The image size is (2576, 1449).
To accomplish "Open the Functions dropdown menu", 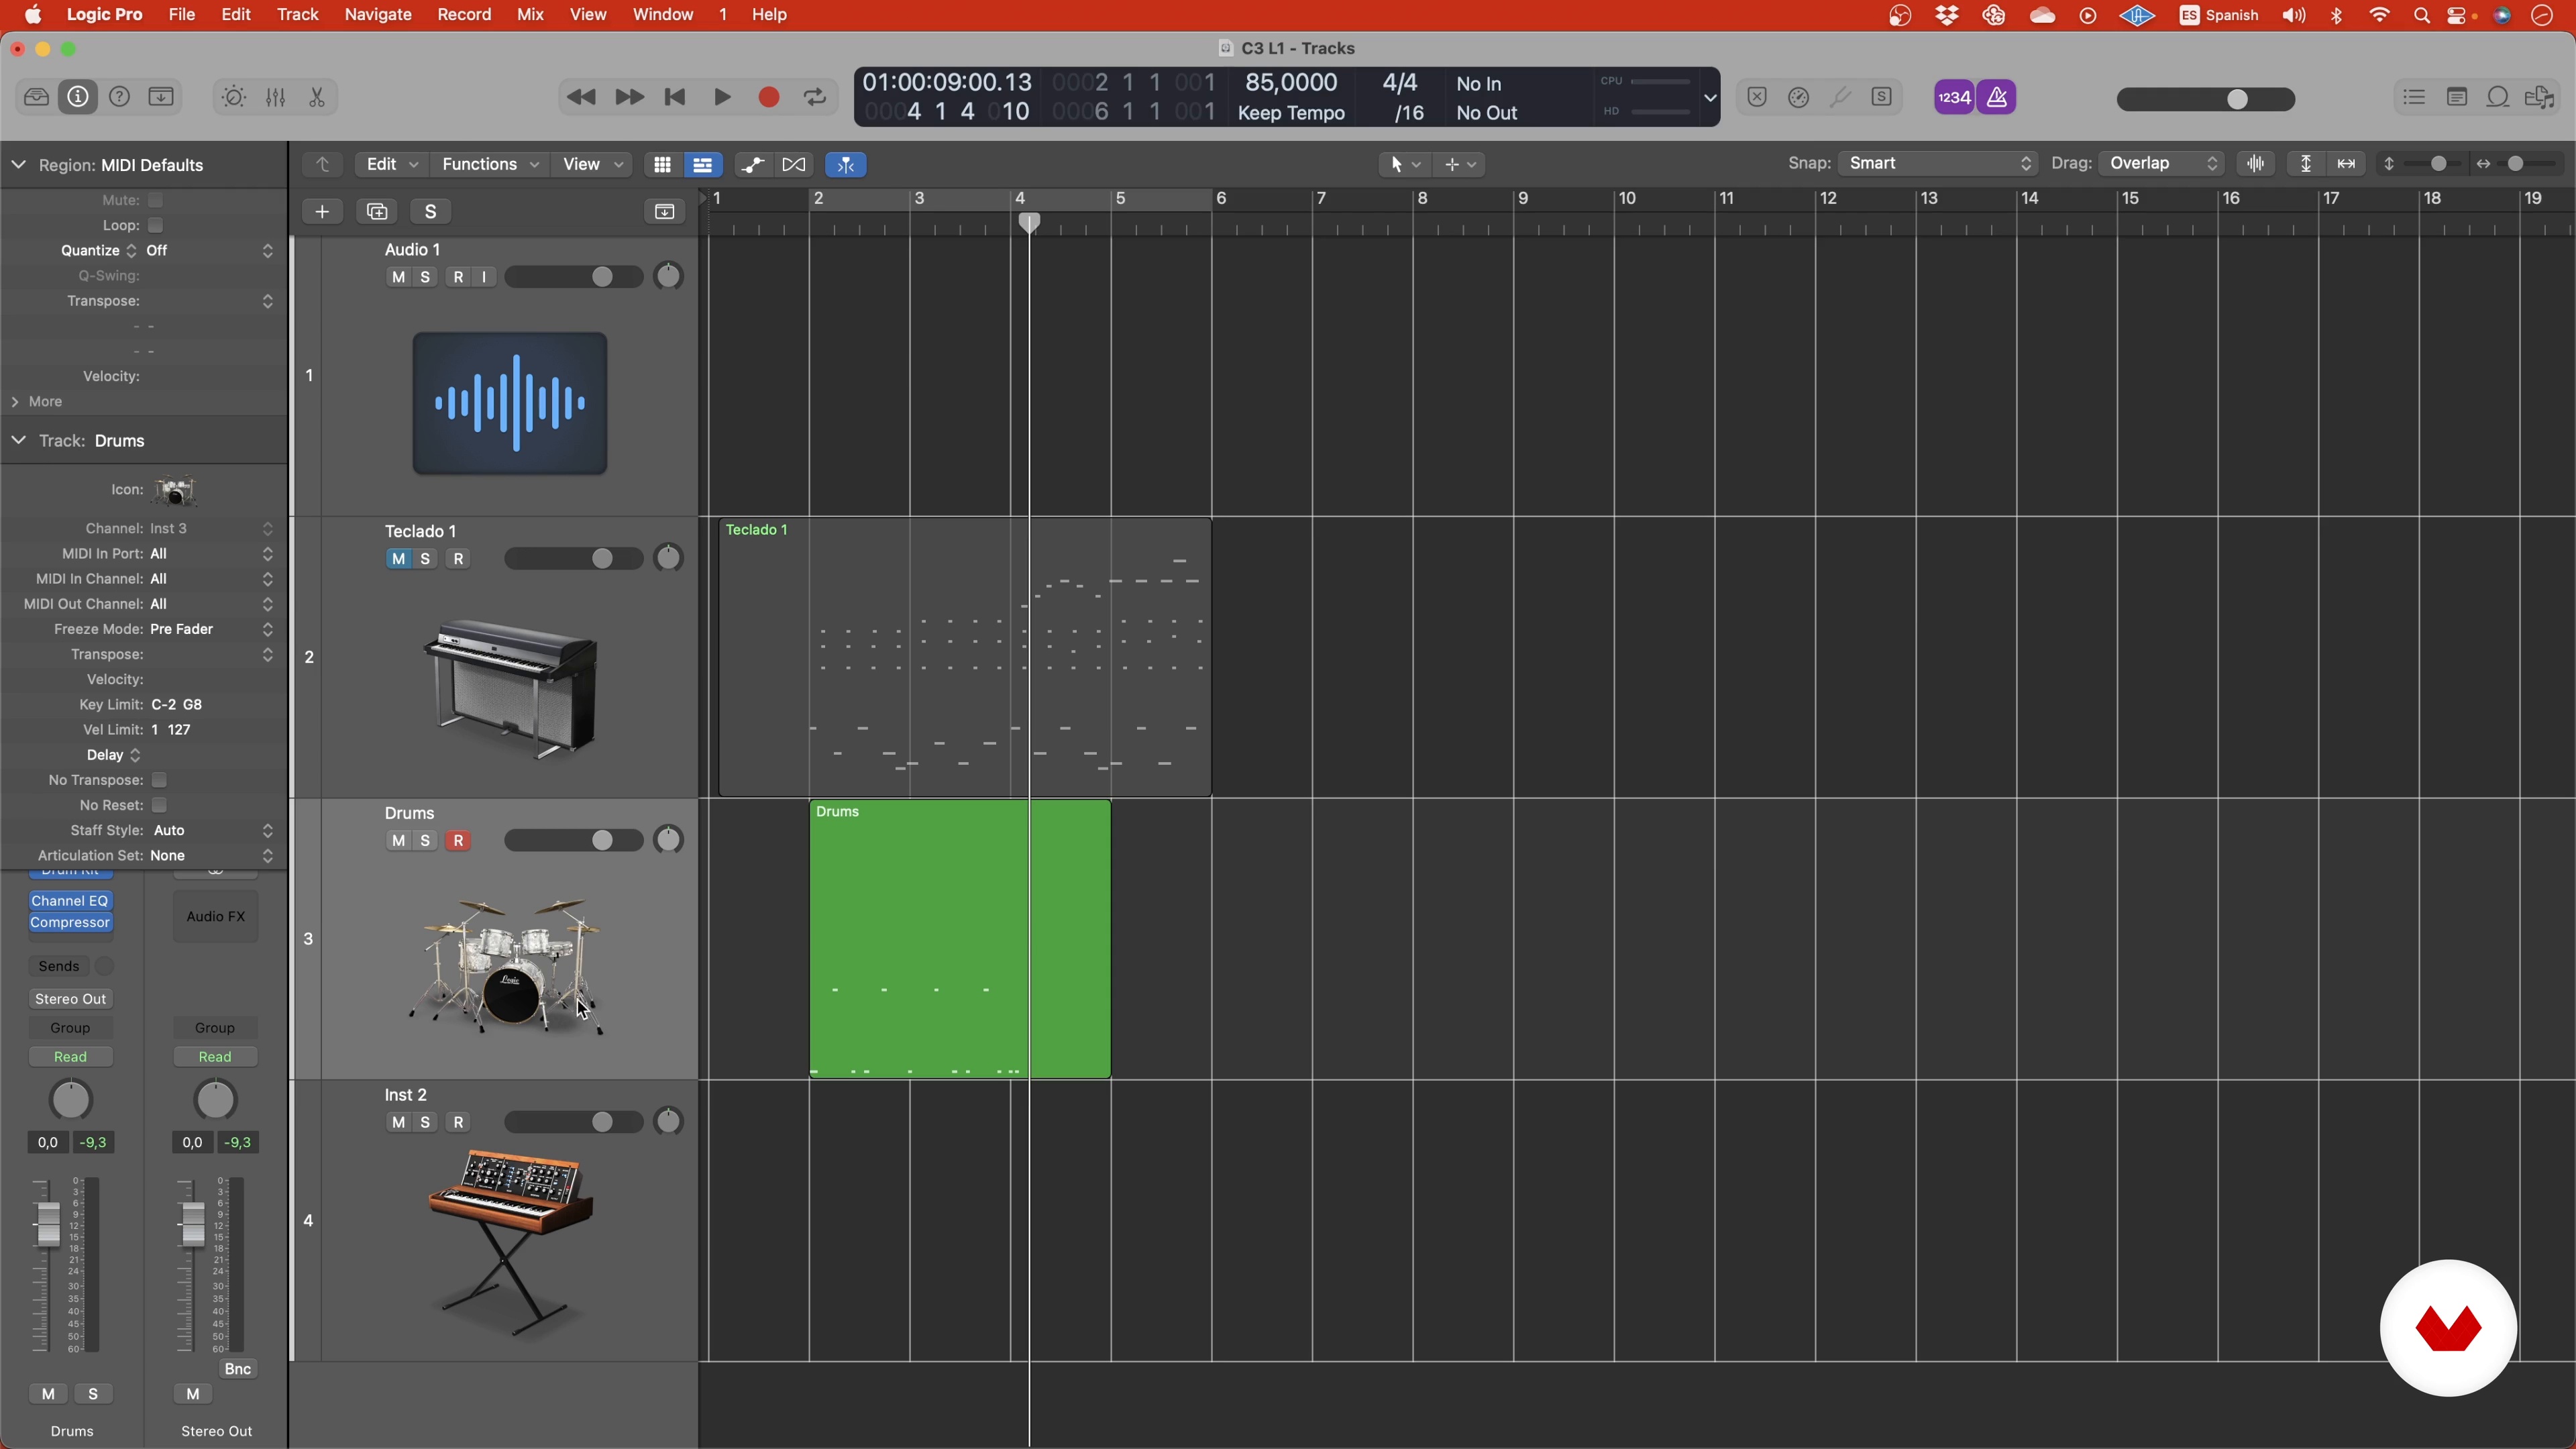I will [490, 165].
